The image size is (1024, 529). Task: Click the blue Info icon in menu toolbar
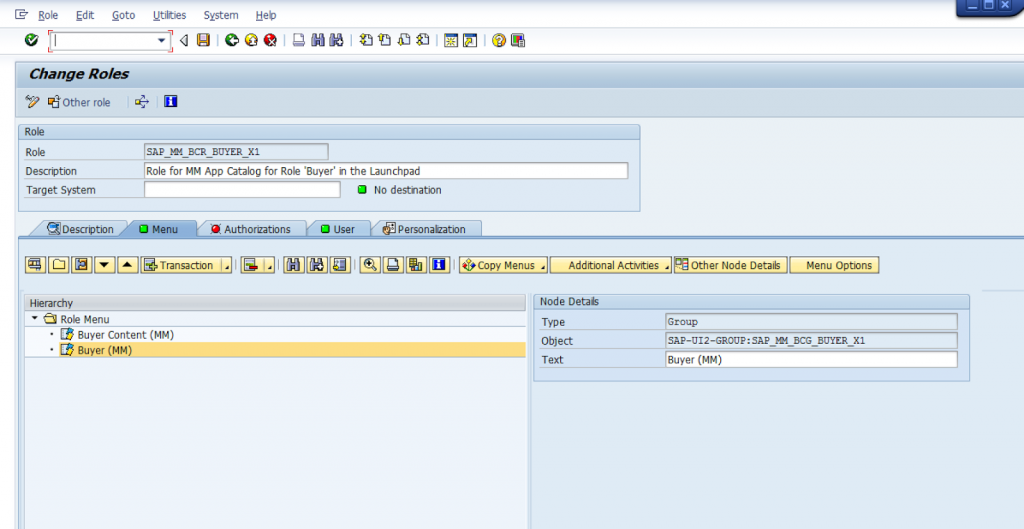440,265
